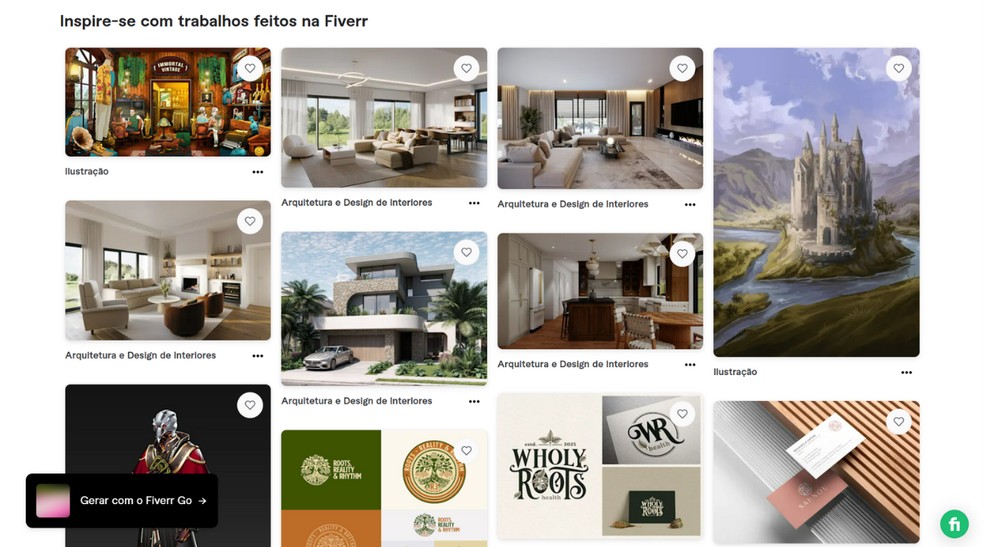Toggle heart on the modern house exterior image
984x547 pixels.
466,252
